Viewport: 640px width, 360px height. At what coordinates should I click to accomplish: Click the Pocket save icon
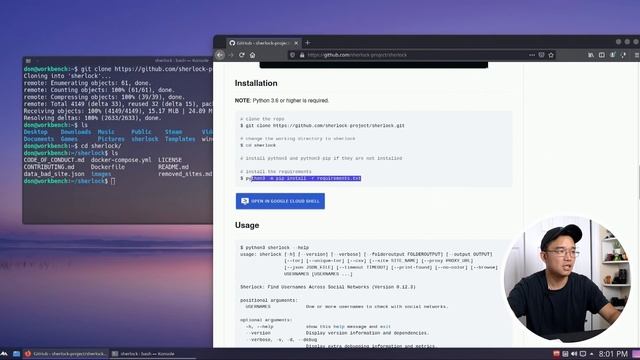541,55
